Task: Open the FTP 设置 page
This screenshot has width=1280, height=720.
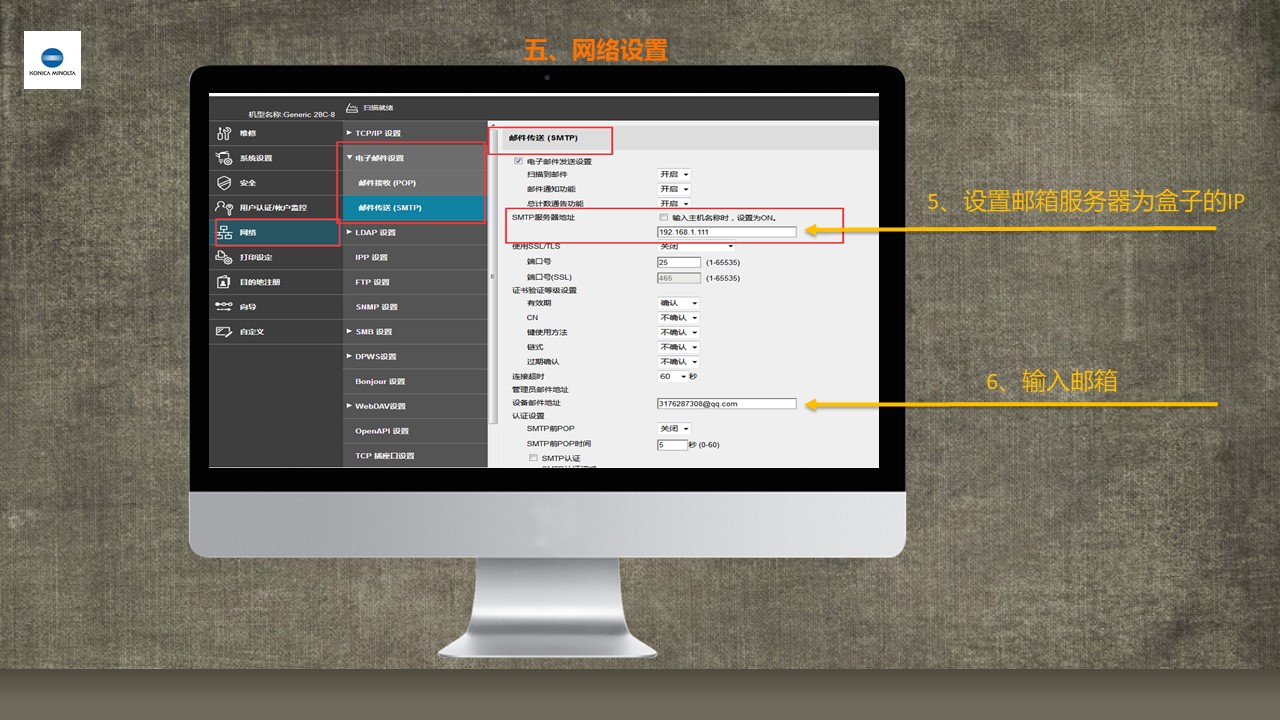Action: (x=372, y=282)
